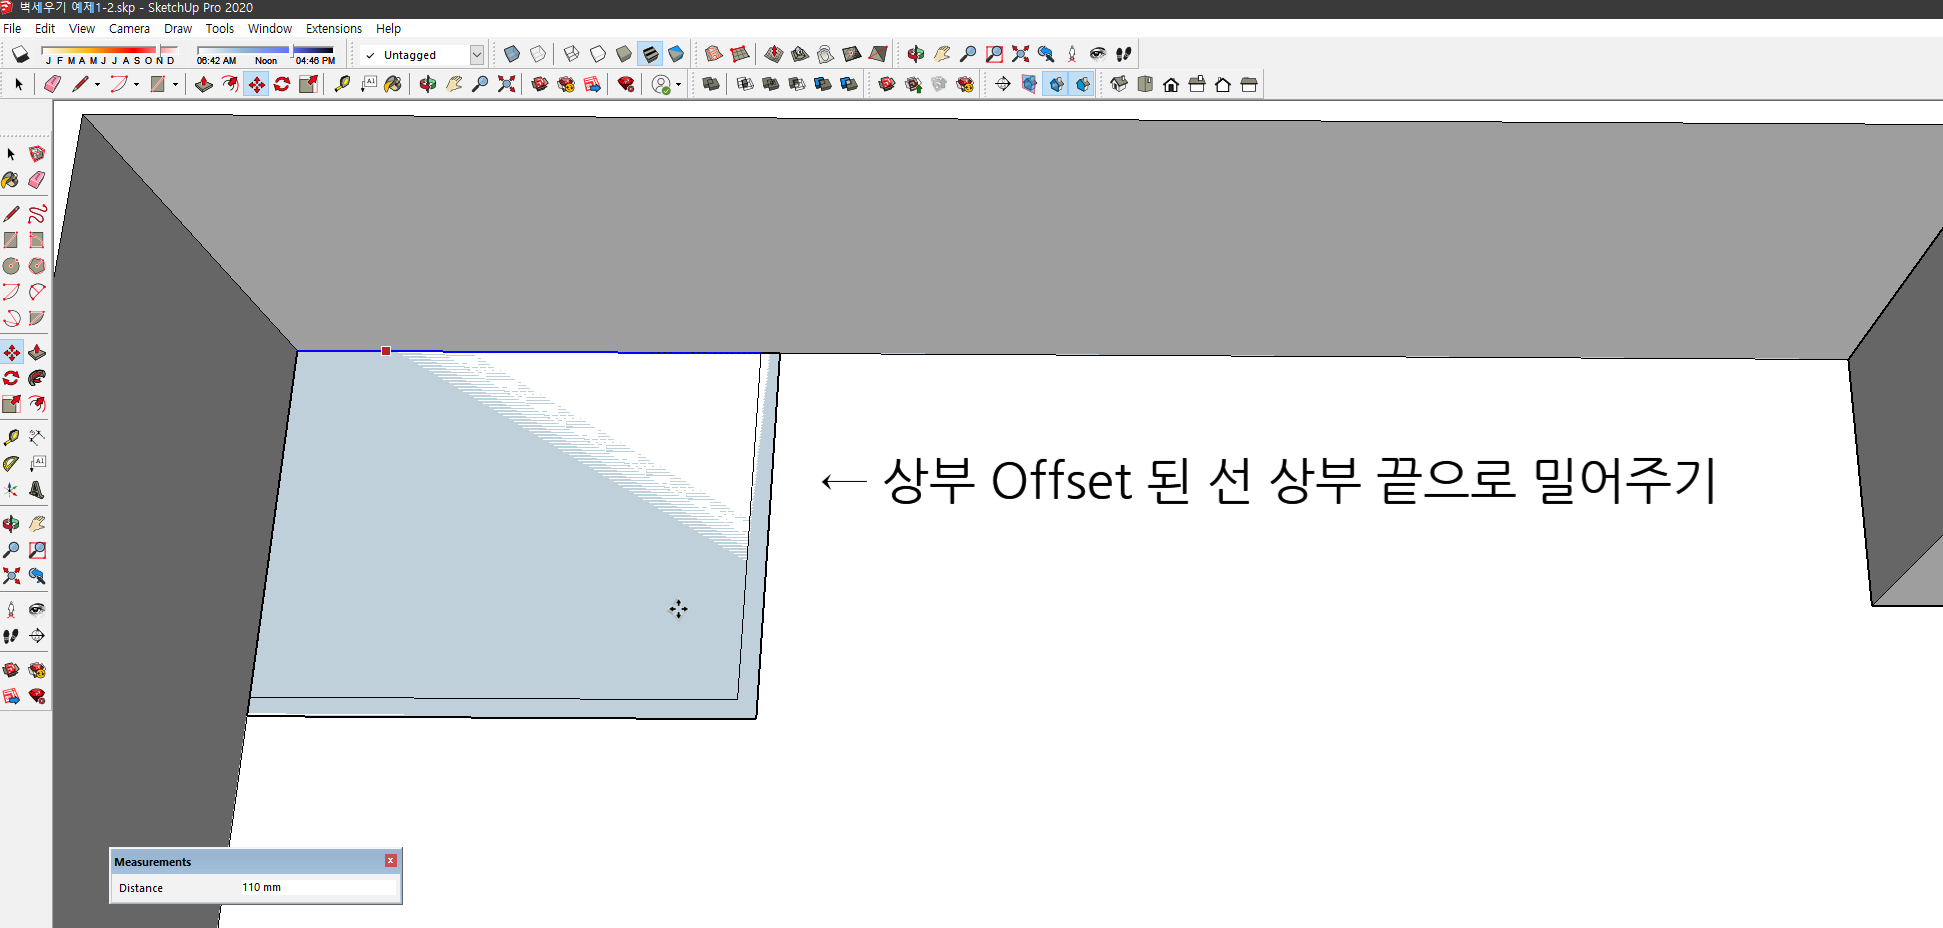1943x928 pixels.
Task: Open the Camera menu
Action: [129, 28]
